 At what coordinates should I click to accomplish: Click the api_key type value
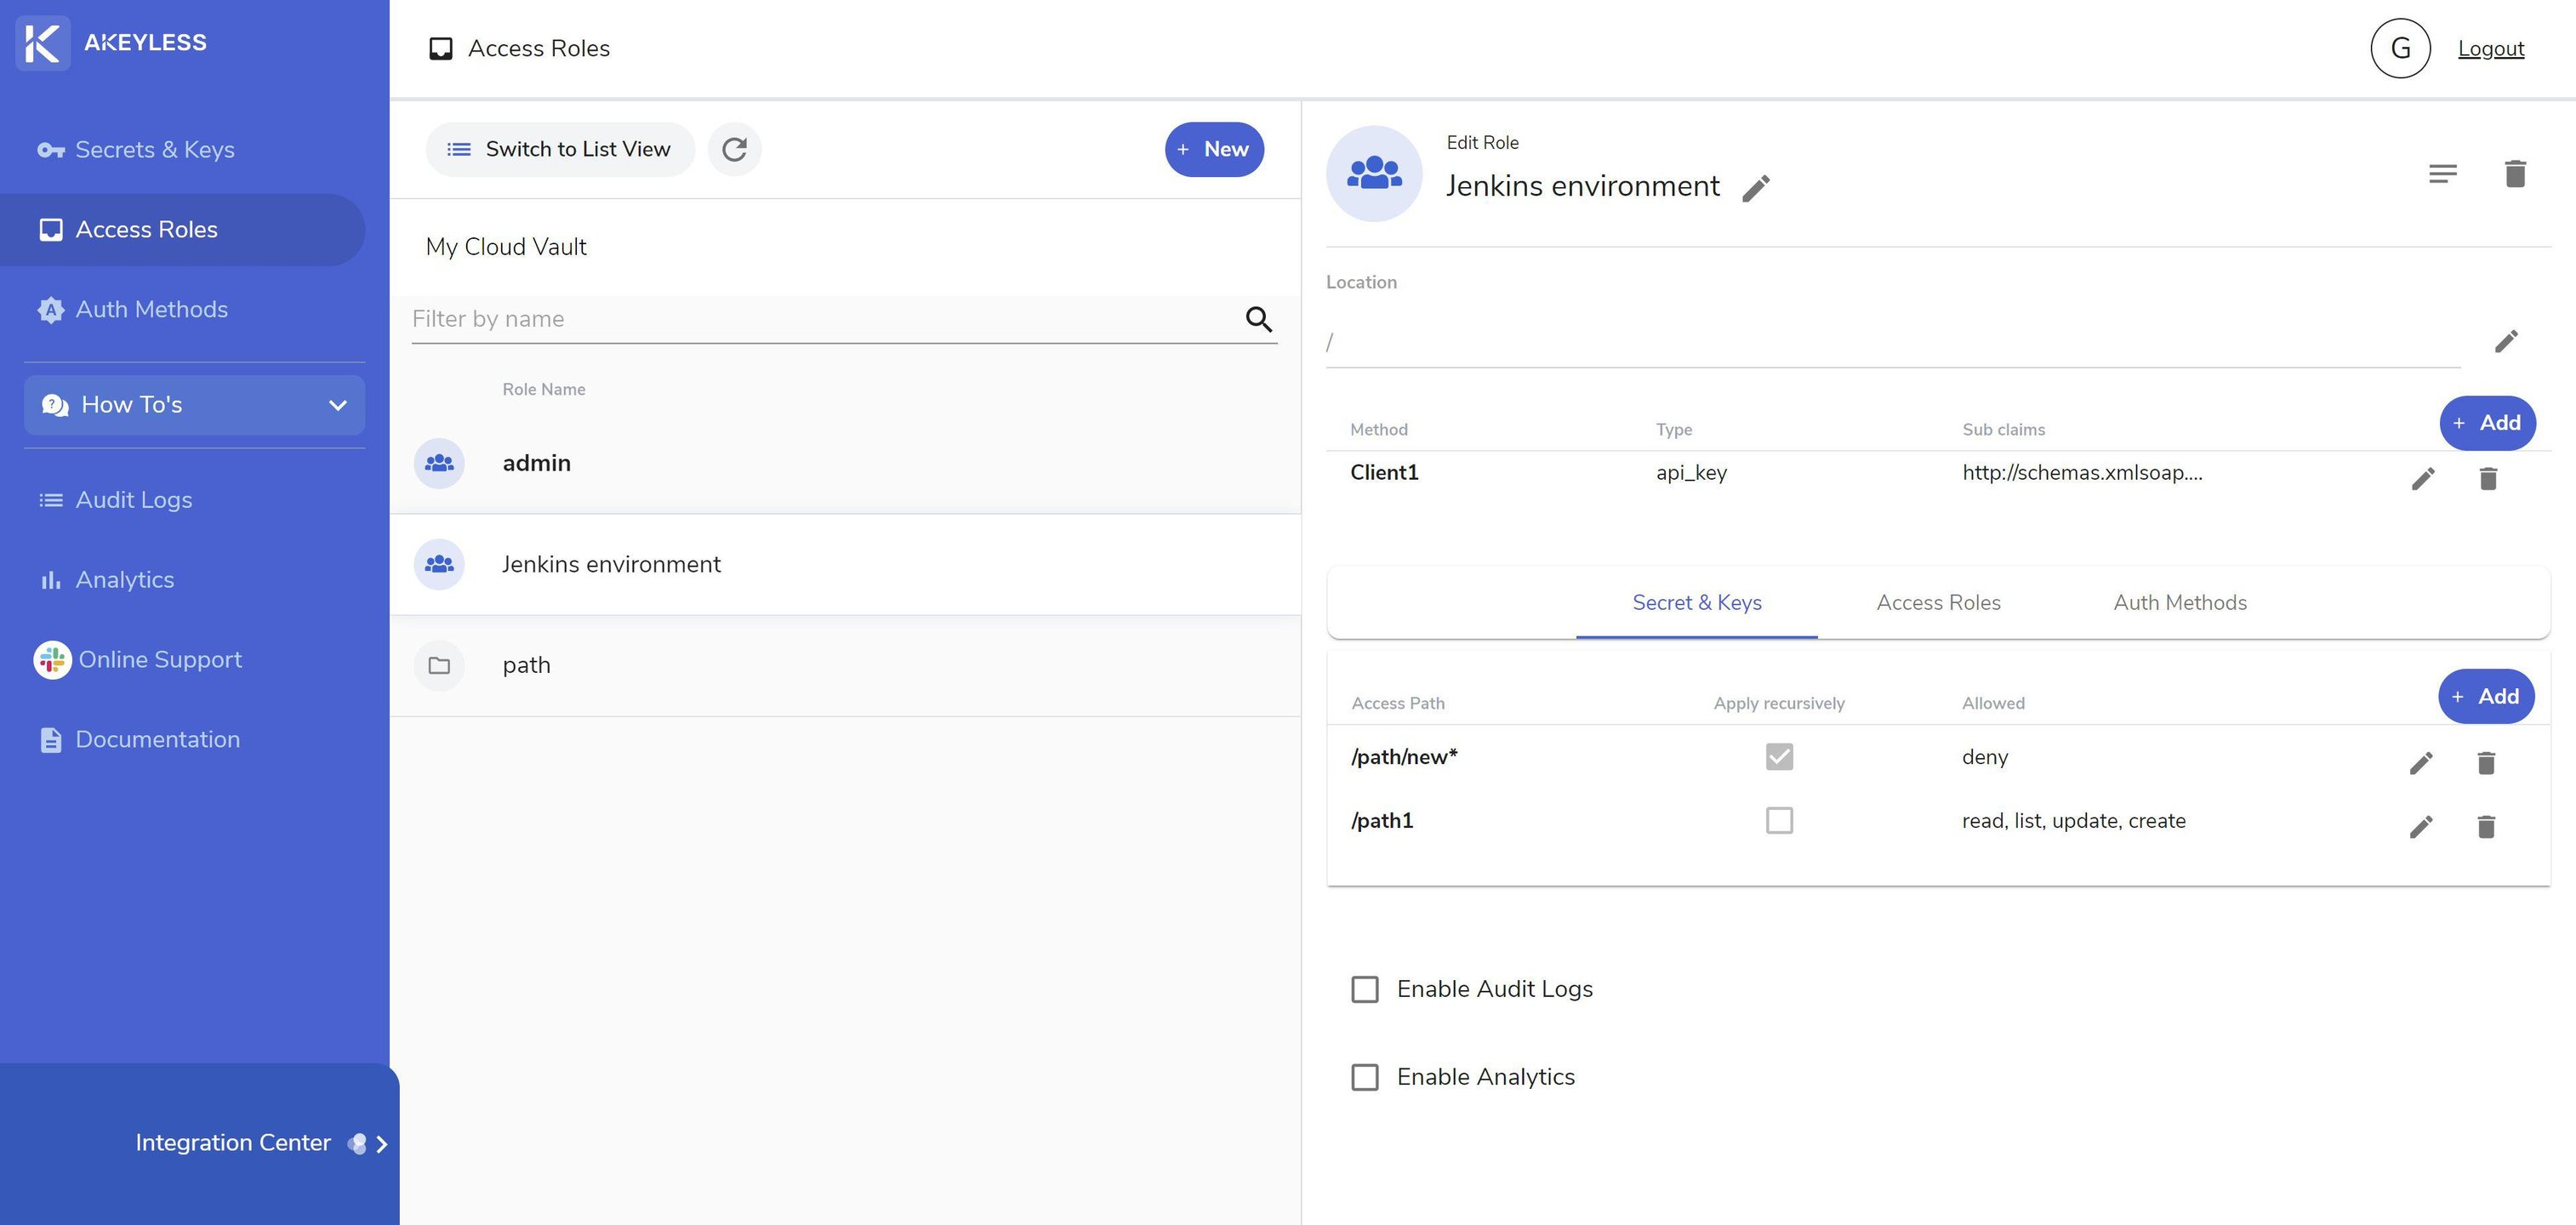1691,473
